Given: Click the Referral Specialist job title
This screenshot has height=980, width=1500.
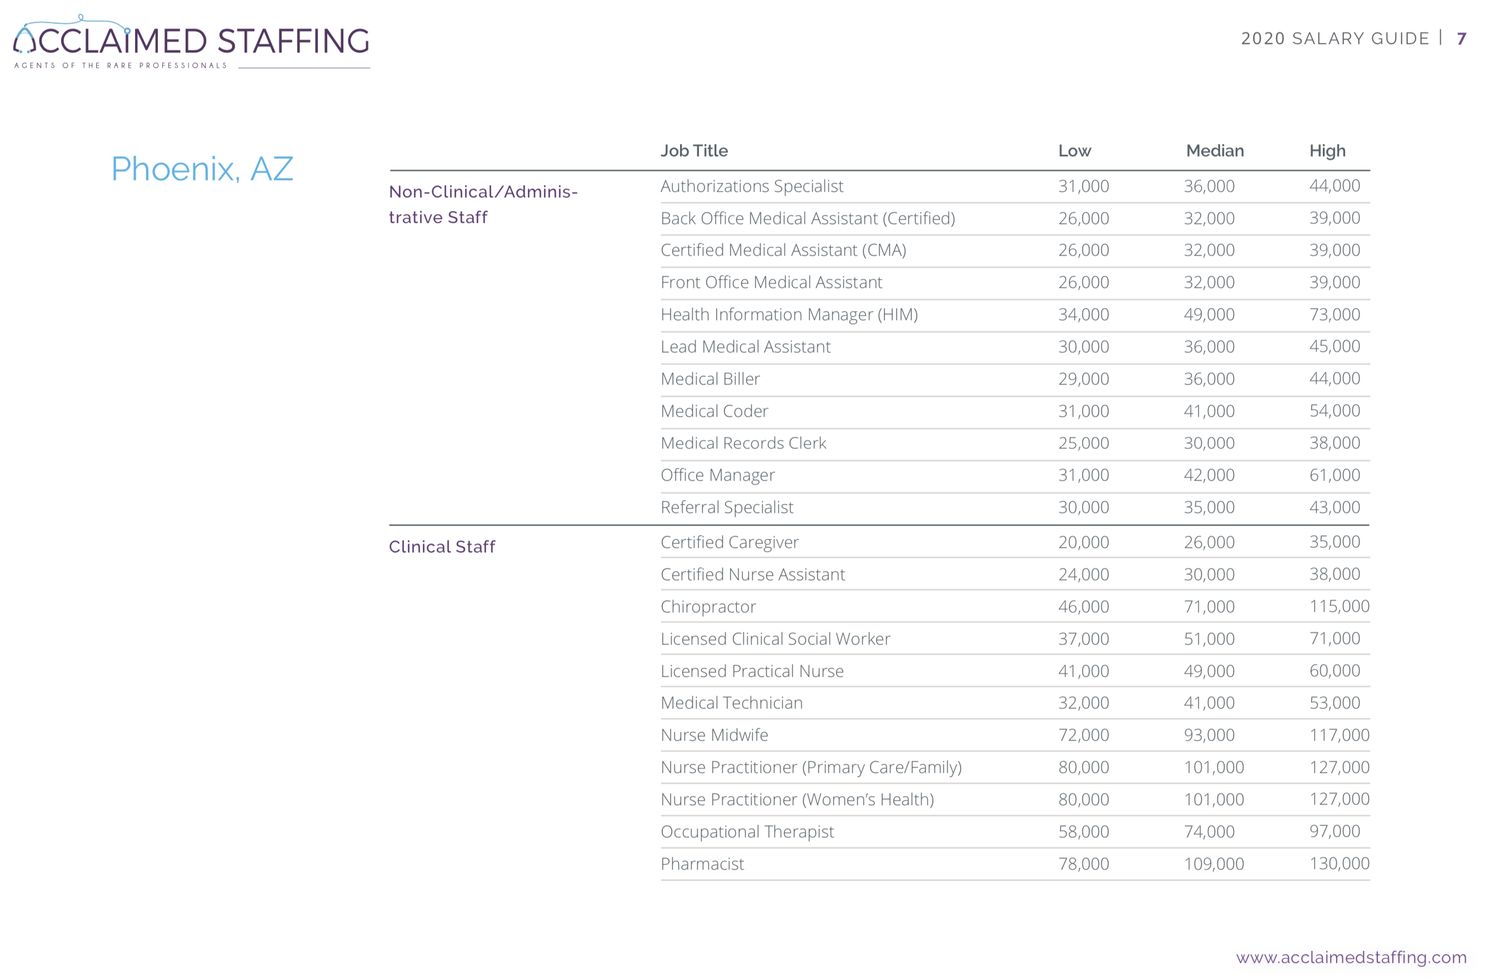Looking at the screenshot, I should [727, 507].
